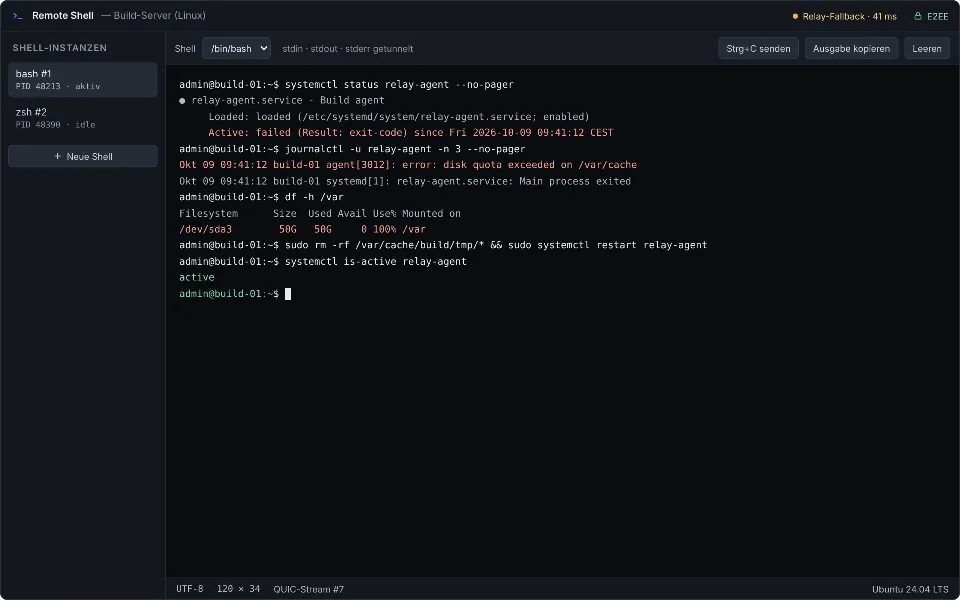This screenshot has height=600, width=960.
Task: Click the 'sudo rm -rf /var/cache/build/tmp/*' command line
Action: pos(443,245)
